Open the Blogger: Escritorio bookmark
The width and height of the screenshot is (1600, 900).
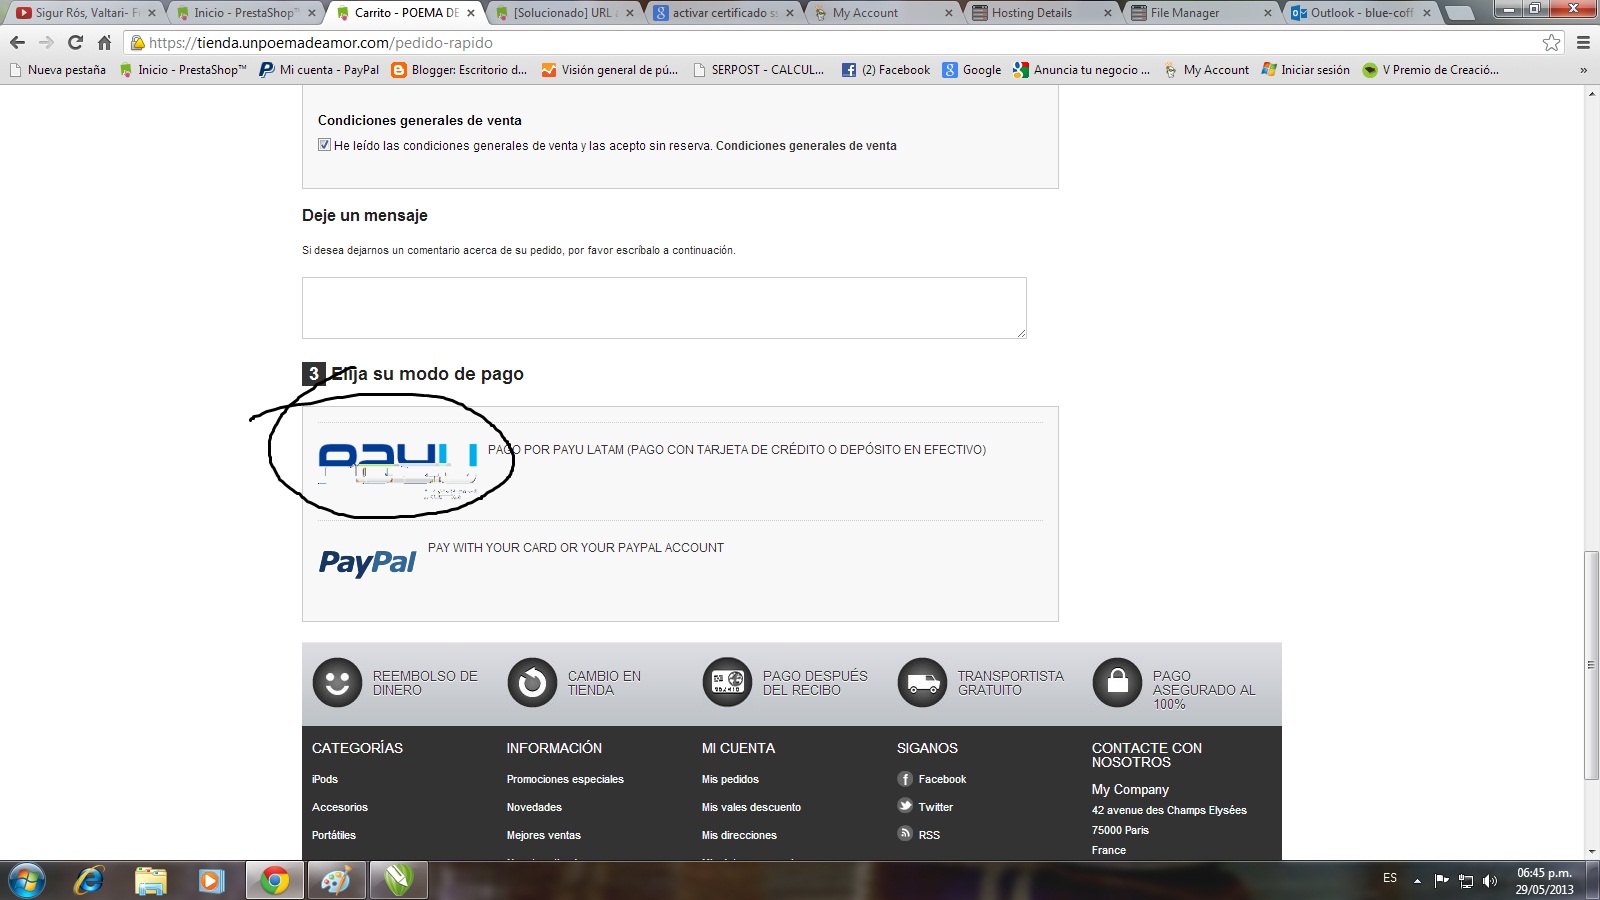click(460, 70)
